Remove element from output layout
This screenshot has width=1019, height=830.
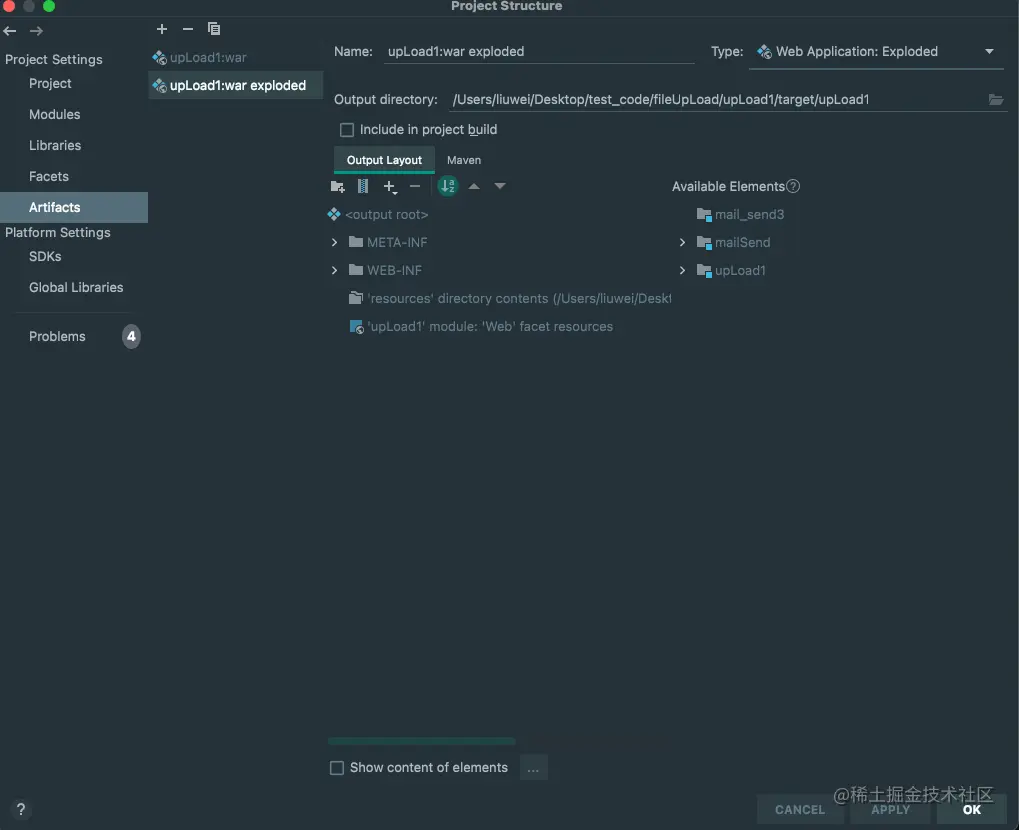[415, 187]
